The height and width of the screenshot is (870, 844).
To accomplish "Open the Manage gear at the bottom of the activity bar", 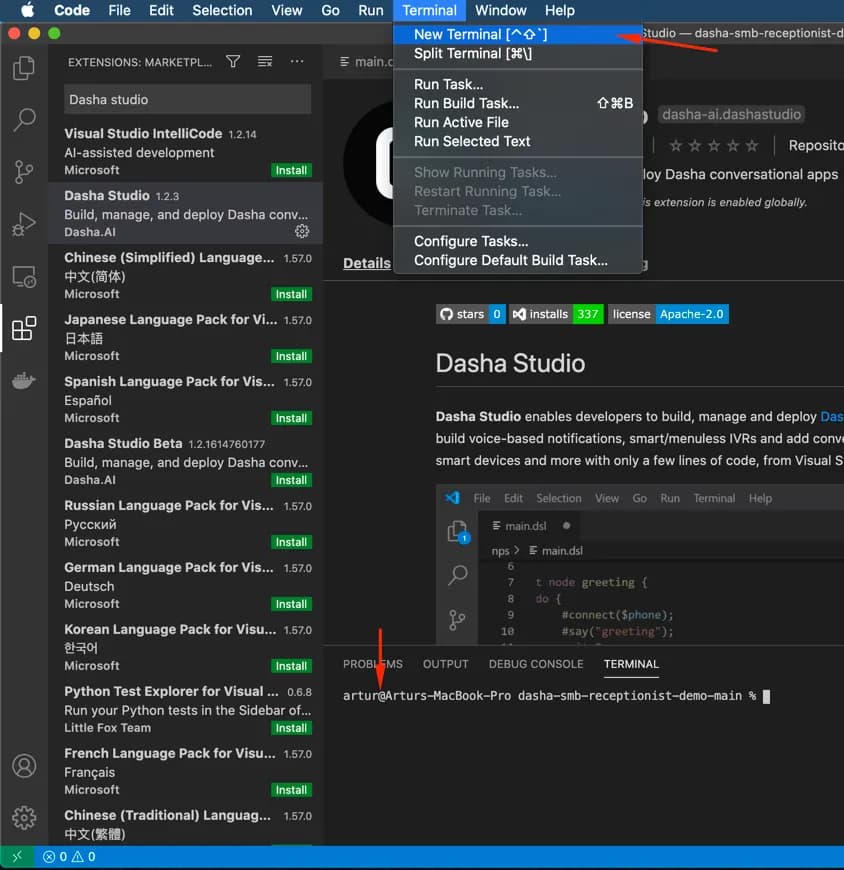I will (24, 817).
